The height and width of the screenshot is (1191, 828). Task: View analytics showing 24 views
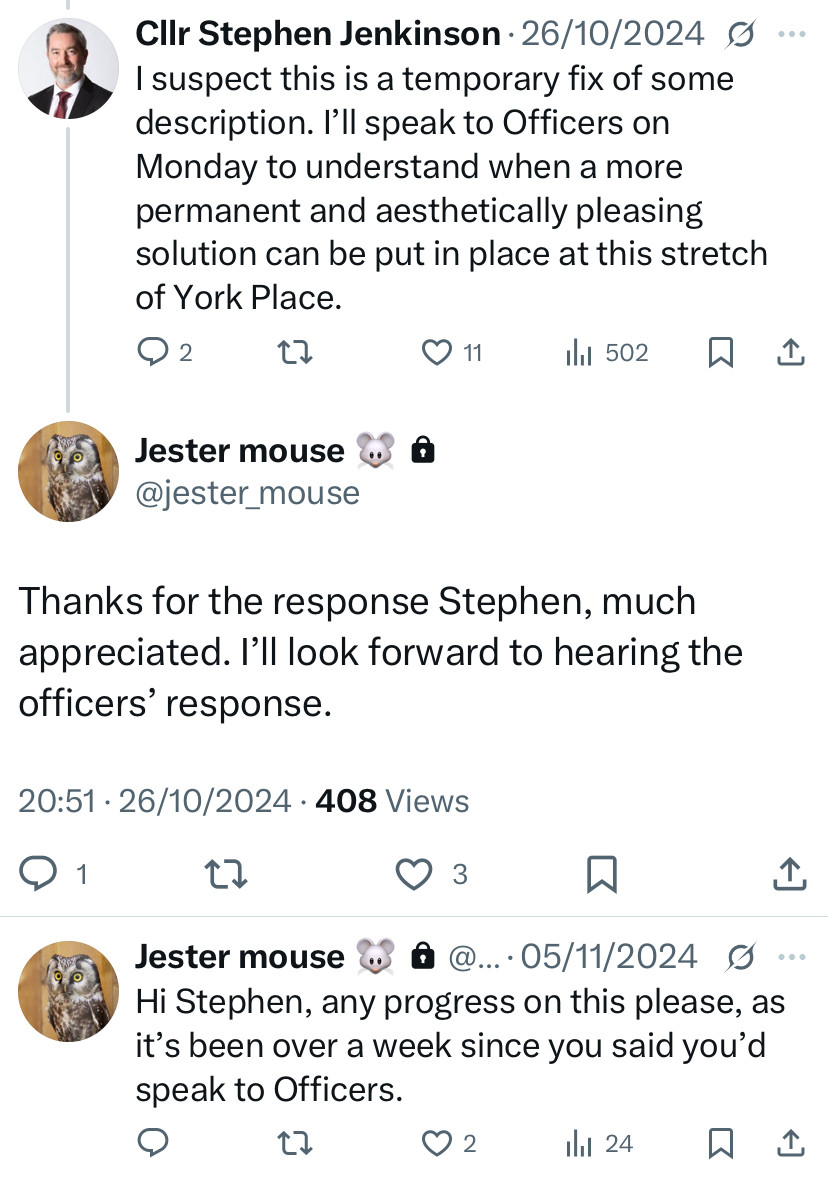pyautogui.click(x=599, y=1143)
